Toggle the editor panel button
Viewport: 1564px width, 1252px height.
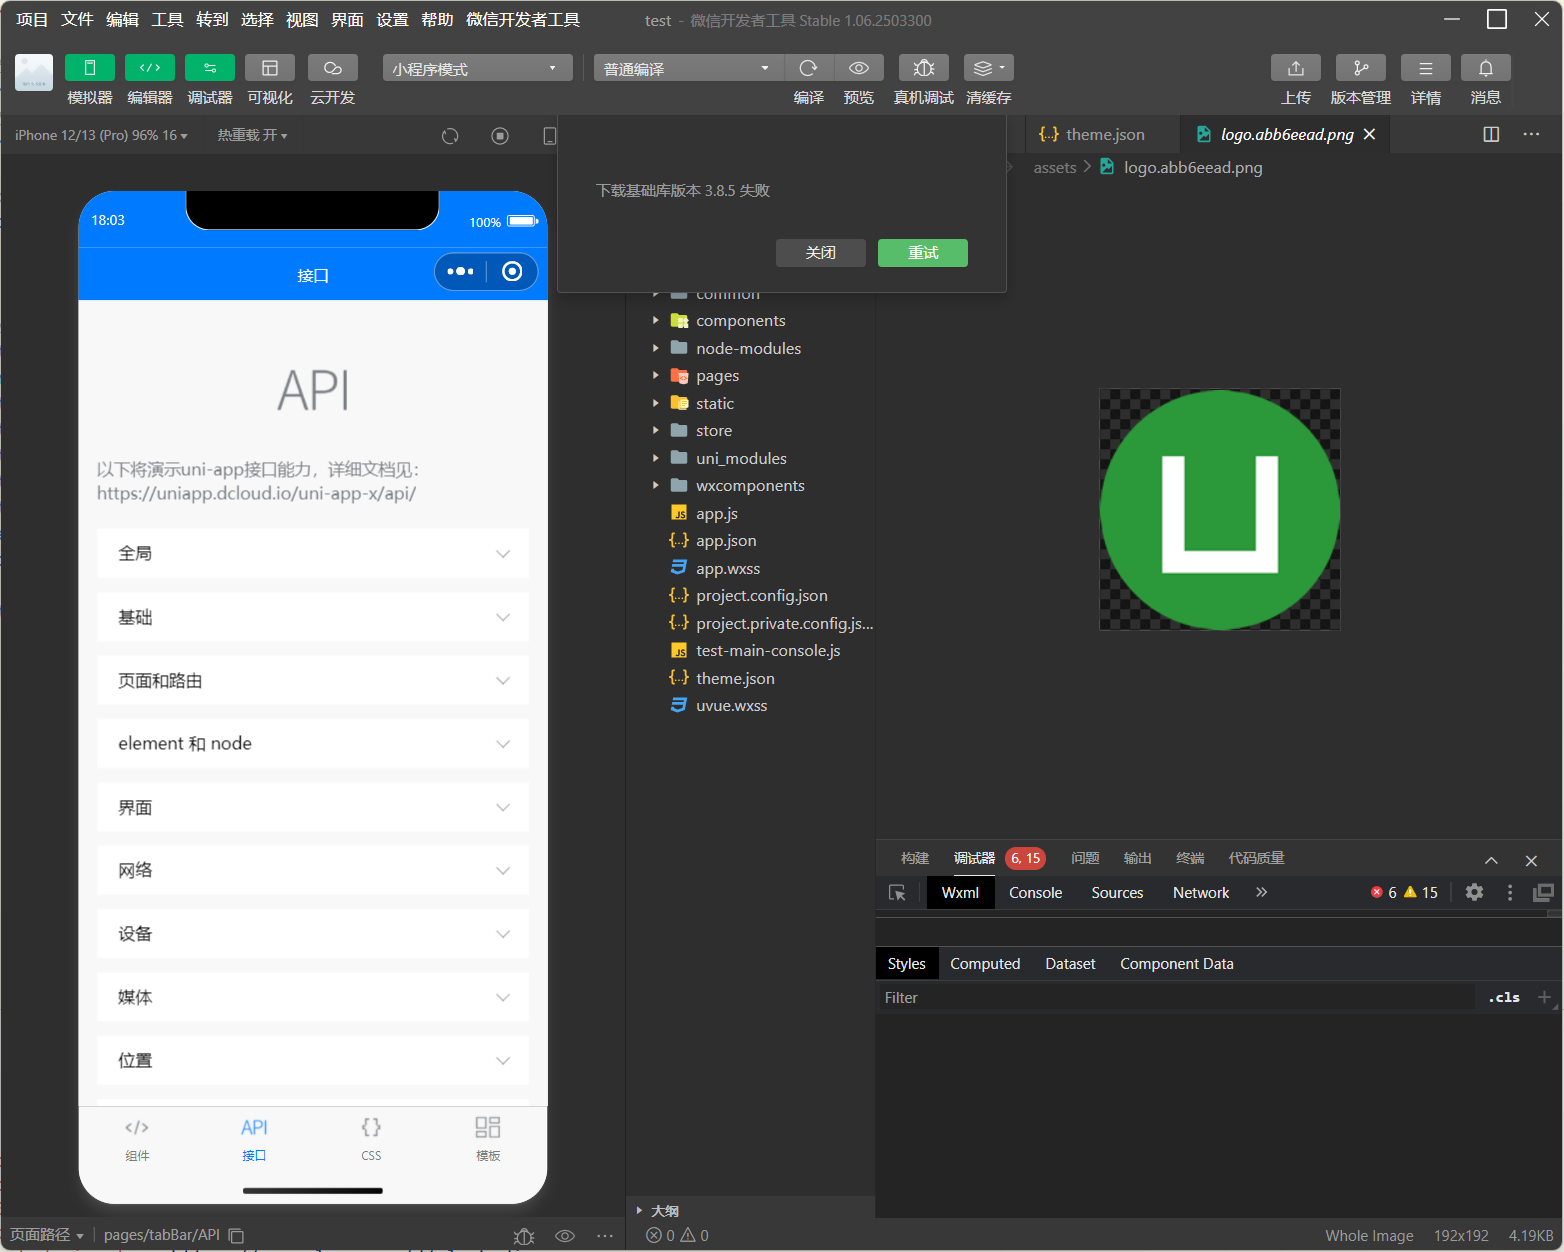pyautogui.click(x=150, y=68)
